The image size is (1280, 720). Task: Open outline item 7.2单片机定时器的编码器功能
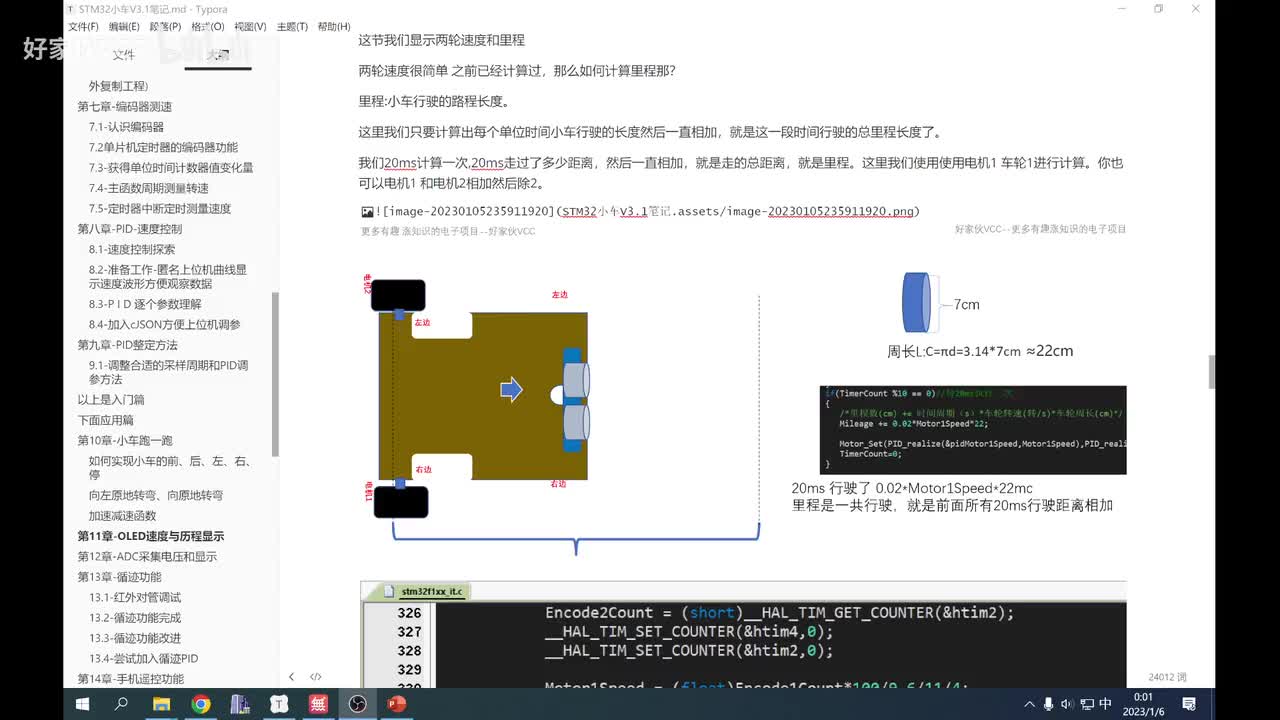(x=163, y=147)
